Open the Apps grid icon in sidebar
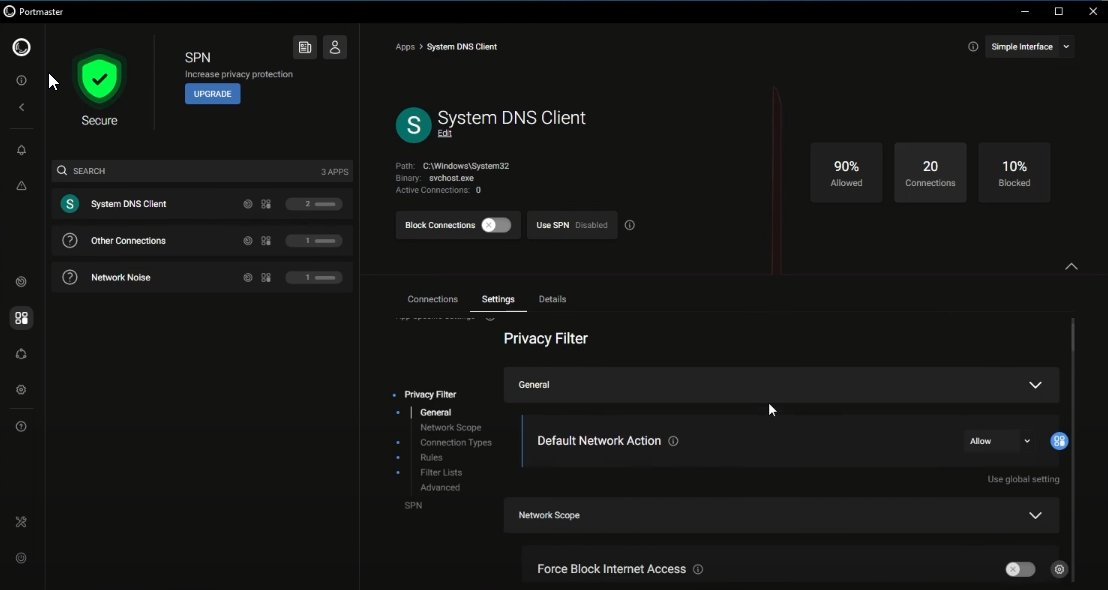The width and height of the screenshot is (1108, 590). 21,318
